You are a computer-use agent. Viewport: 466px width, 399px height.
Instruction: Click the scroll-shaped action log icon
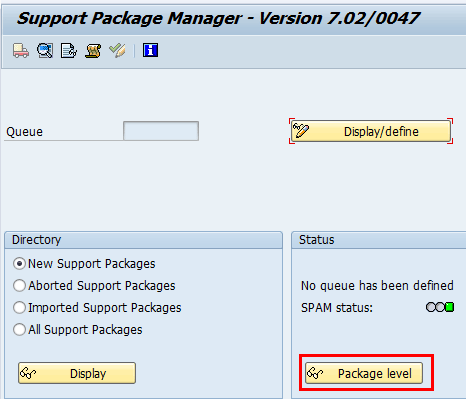click(x=93, y=51)
